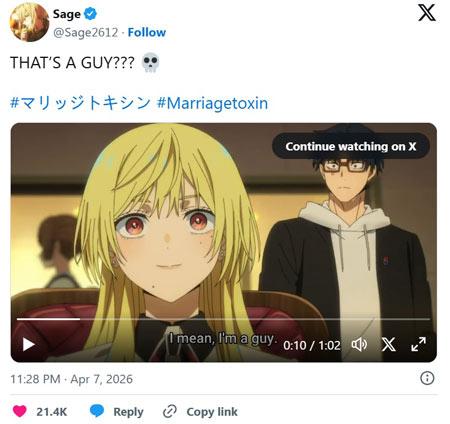The height and width of the screenshot is (424, 450).
Task: Seek on the video progress bar
Action: [223, 319]
